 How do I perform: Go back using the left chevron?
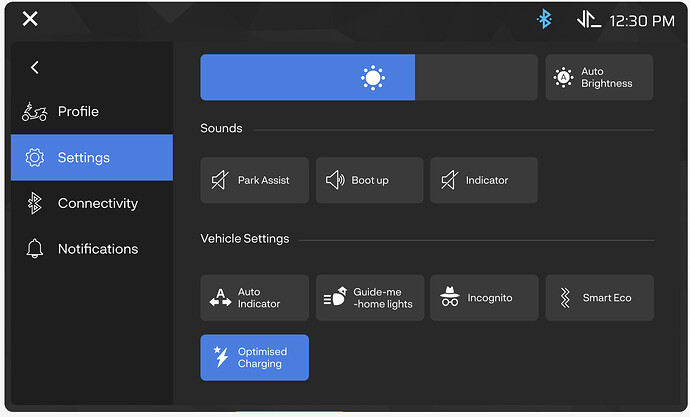click(x=35, y=67)
